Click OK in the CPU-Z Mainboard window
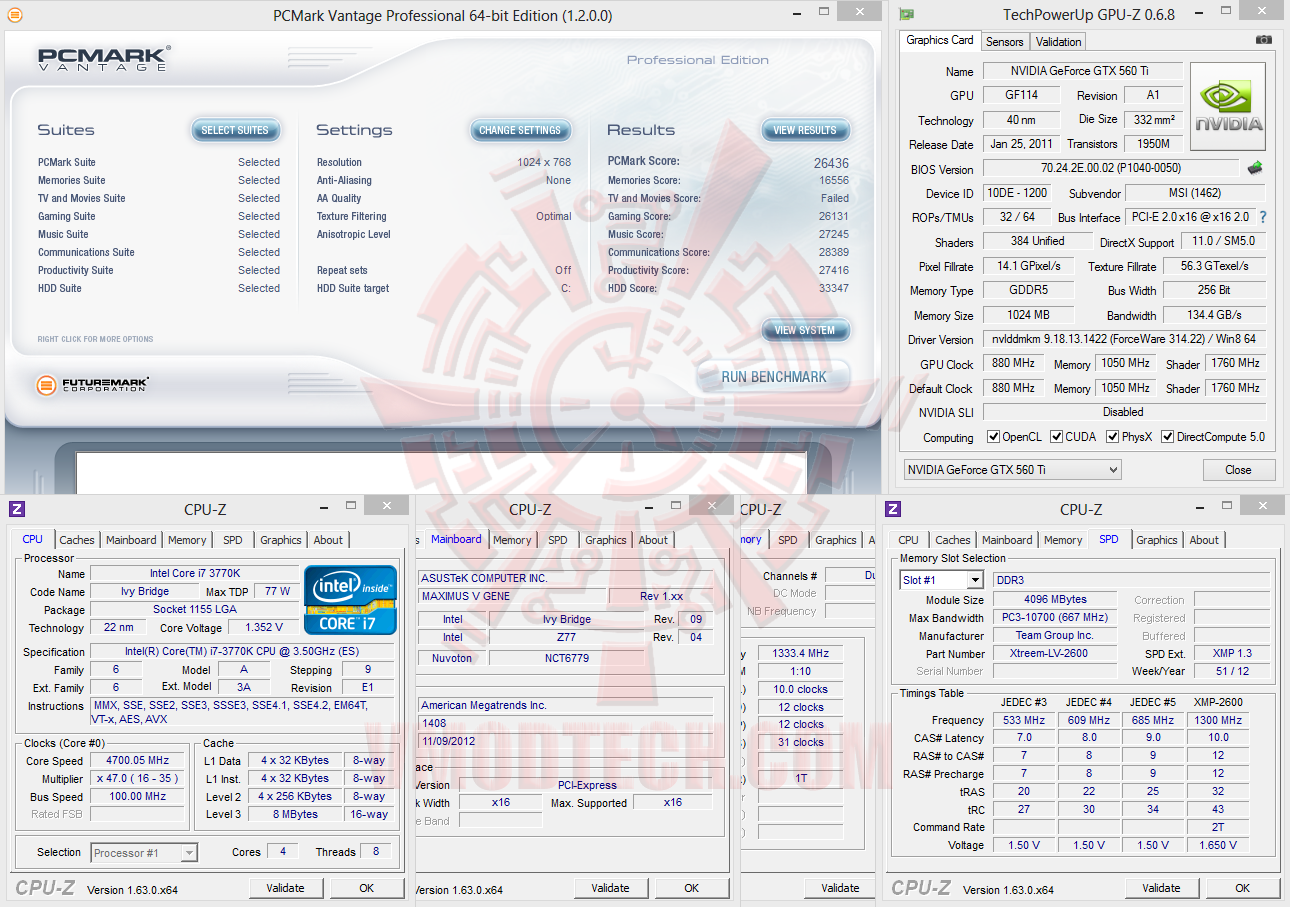1290x907 pixels. click(692, 888)
